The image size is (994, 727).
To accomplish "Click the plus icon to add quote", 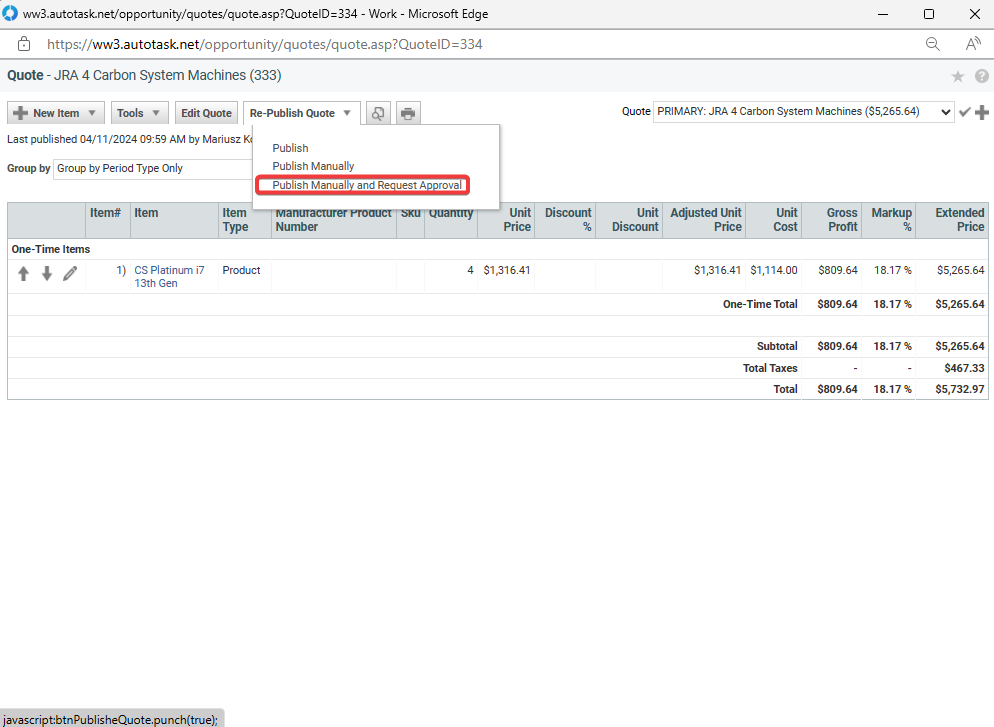I will point(982,112).
